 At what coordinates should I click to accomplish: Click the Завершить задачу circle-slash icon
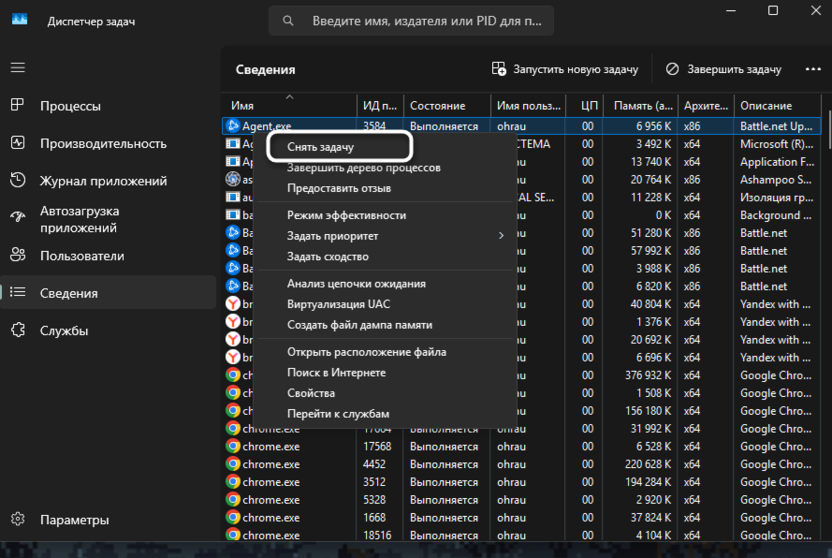[672, 69]
